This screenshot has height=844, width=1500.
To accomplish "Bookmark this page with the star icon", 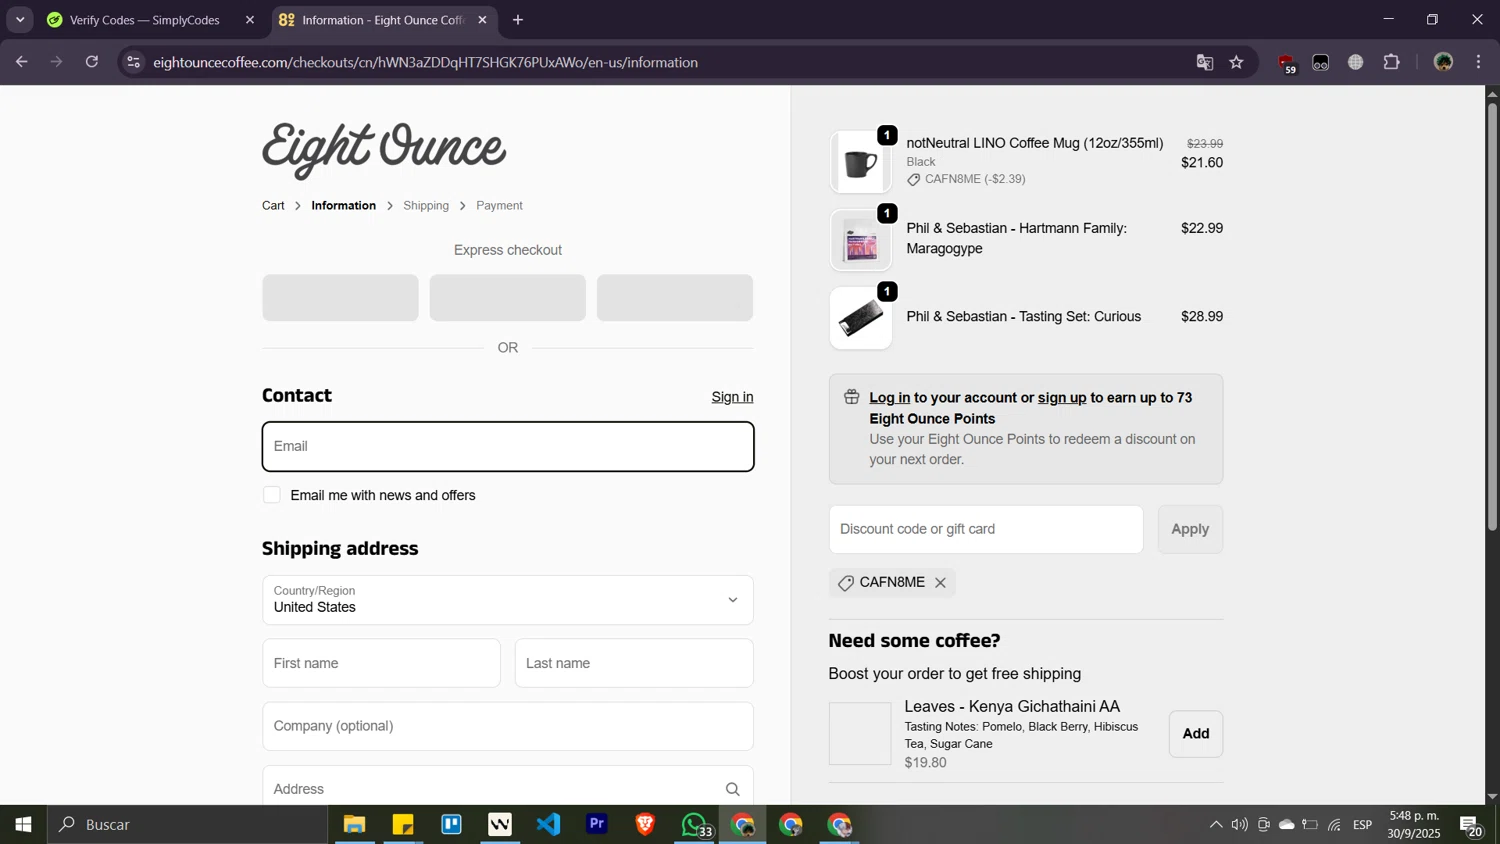I will 1237,62.
